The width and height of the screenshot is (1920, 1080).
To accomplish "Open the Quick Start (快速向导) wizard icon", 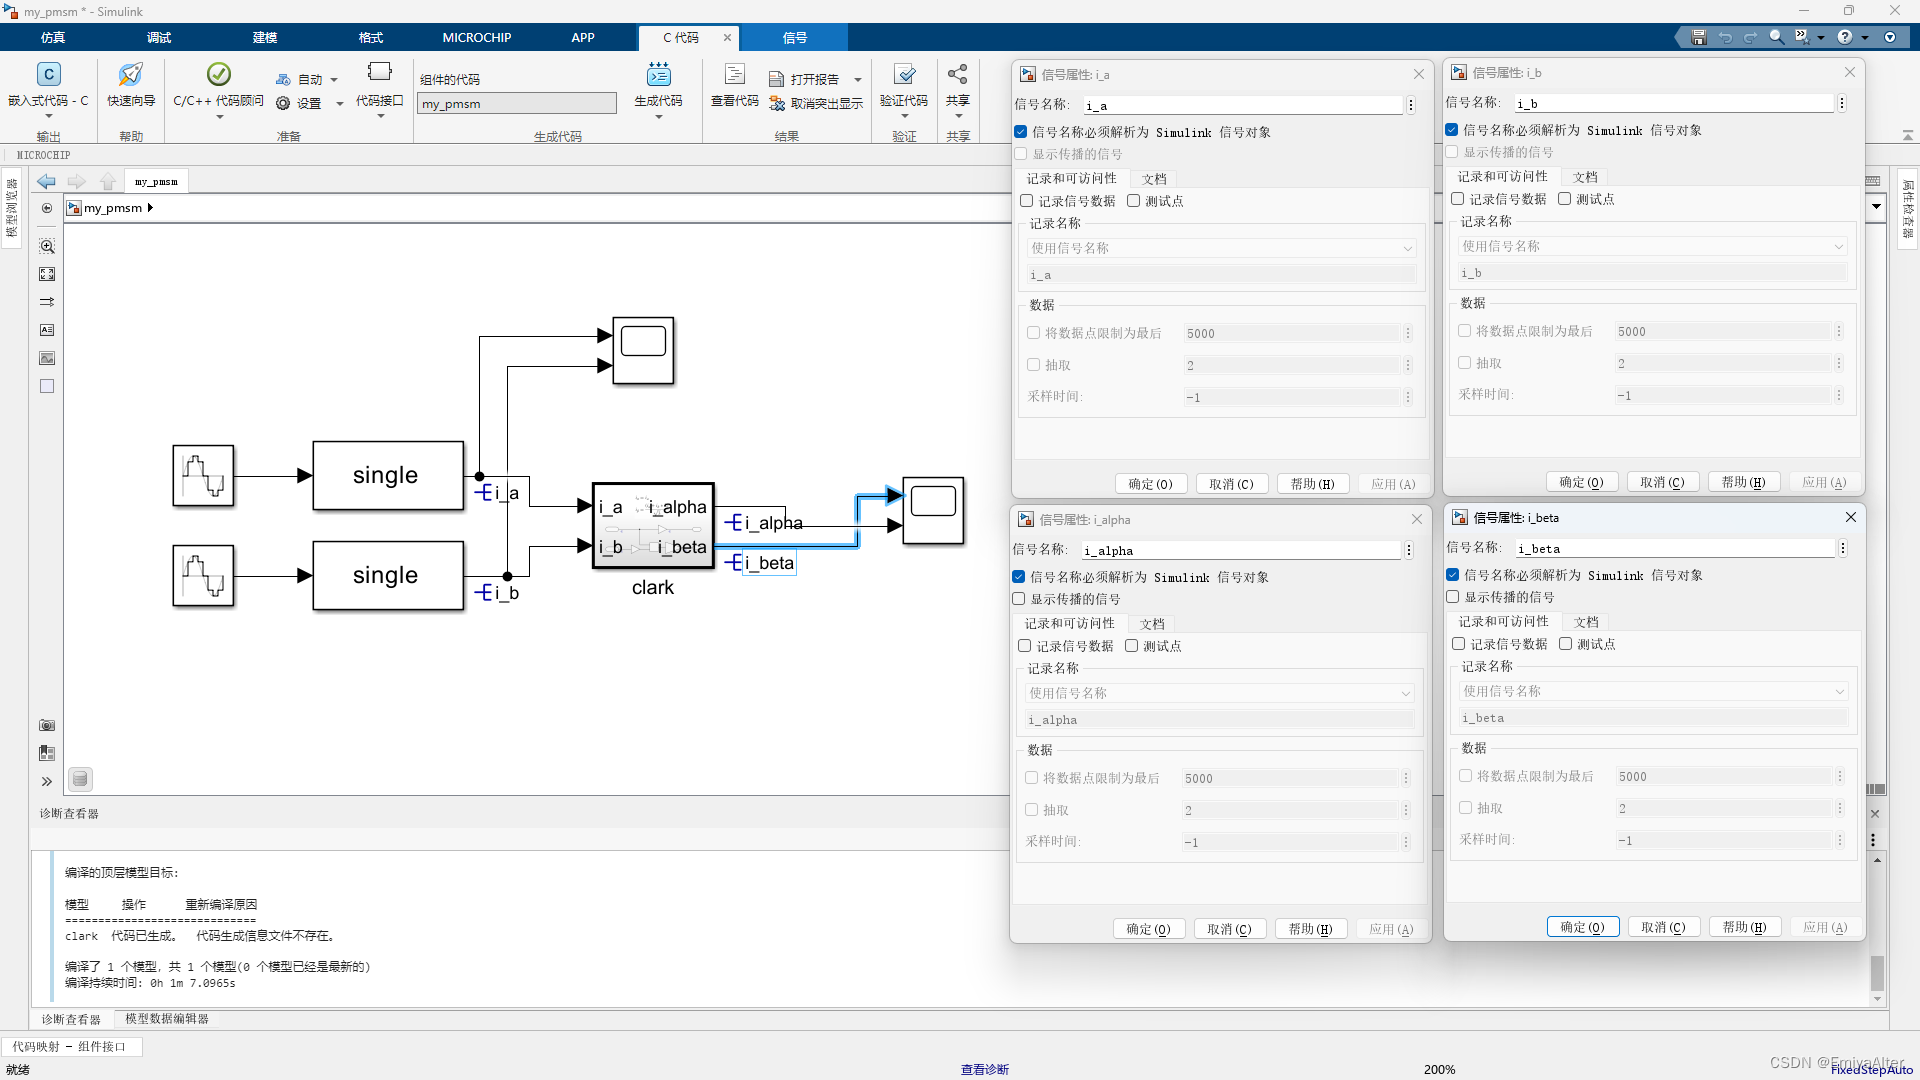I will pos(130,75).
